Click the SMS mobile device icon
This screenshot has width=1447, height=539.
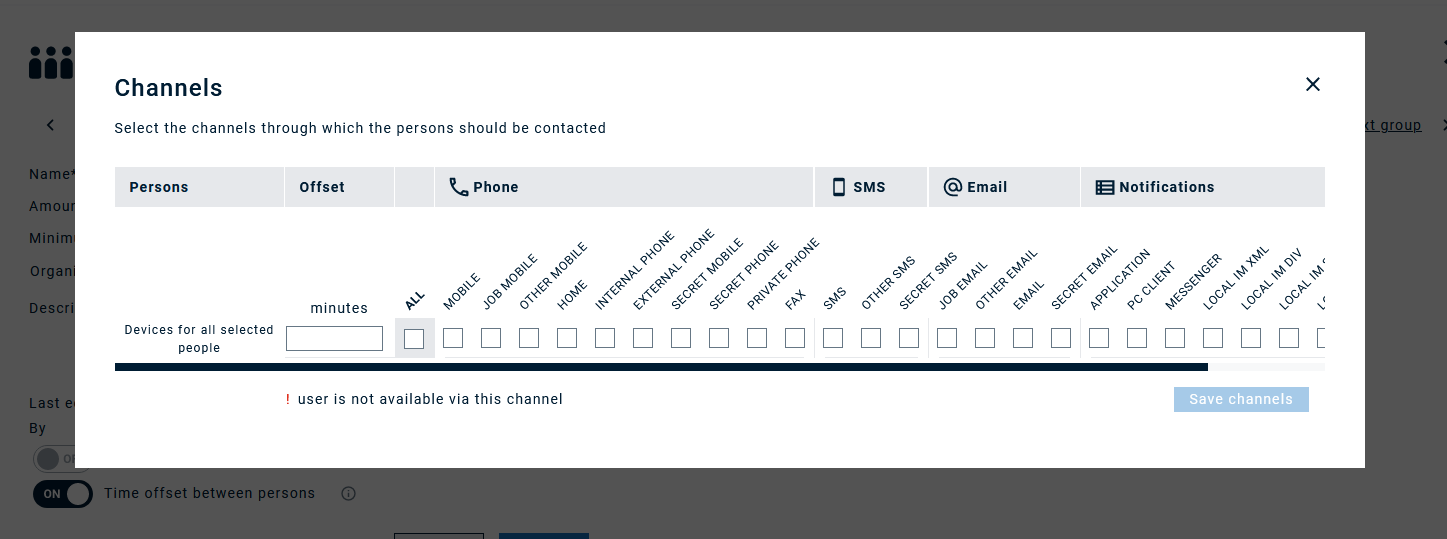click(x=839, y=187)
